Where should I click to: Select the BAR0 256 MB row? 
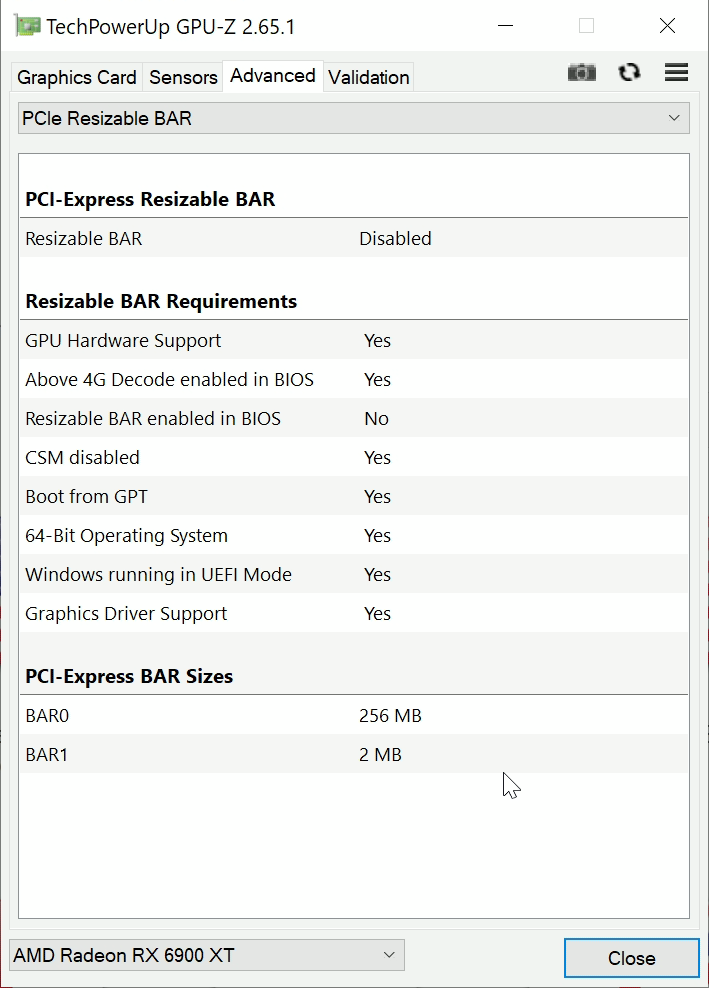click(354, 716)
